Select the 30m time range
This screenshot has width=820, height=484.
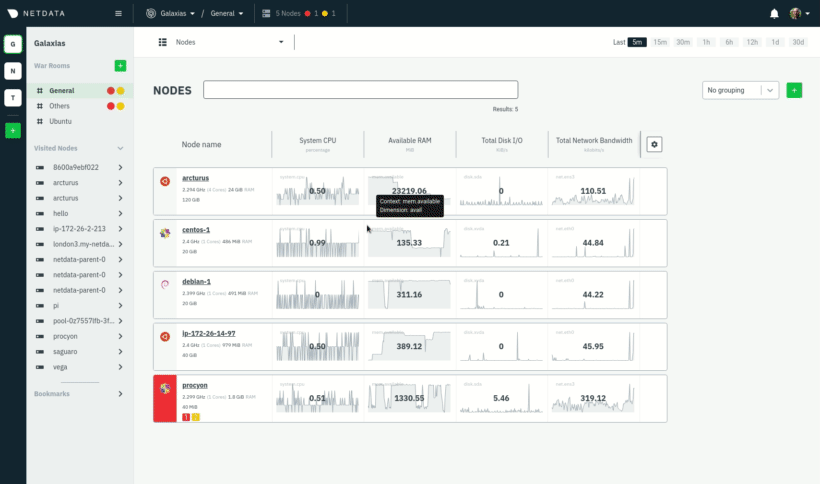tap(683, 42)
